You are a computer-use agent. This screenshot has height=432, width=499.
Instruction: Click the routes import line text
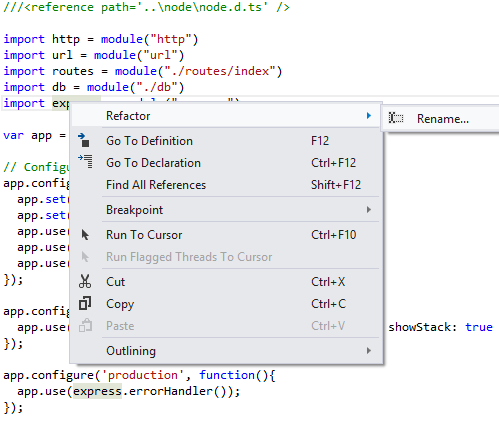point(143,71)
